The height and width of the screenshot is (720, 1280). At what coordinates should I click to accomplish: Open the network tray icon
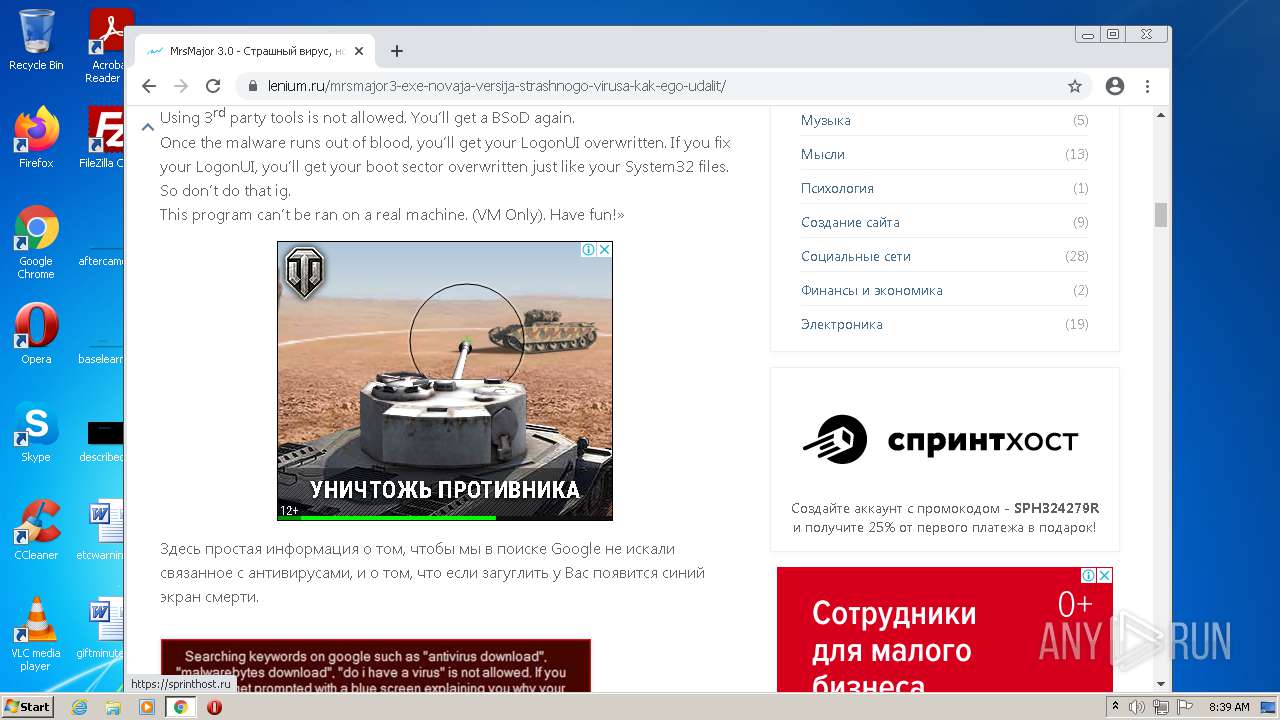pyautogui.click(x=1161, y=707)
